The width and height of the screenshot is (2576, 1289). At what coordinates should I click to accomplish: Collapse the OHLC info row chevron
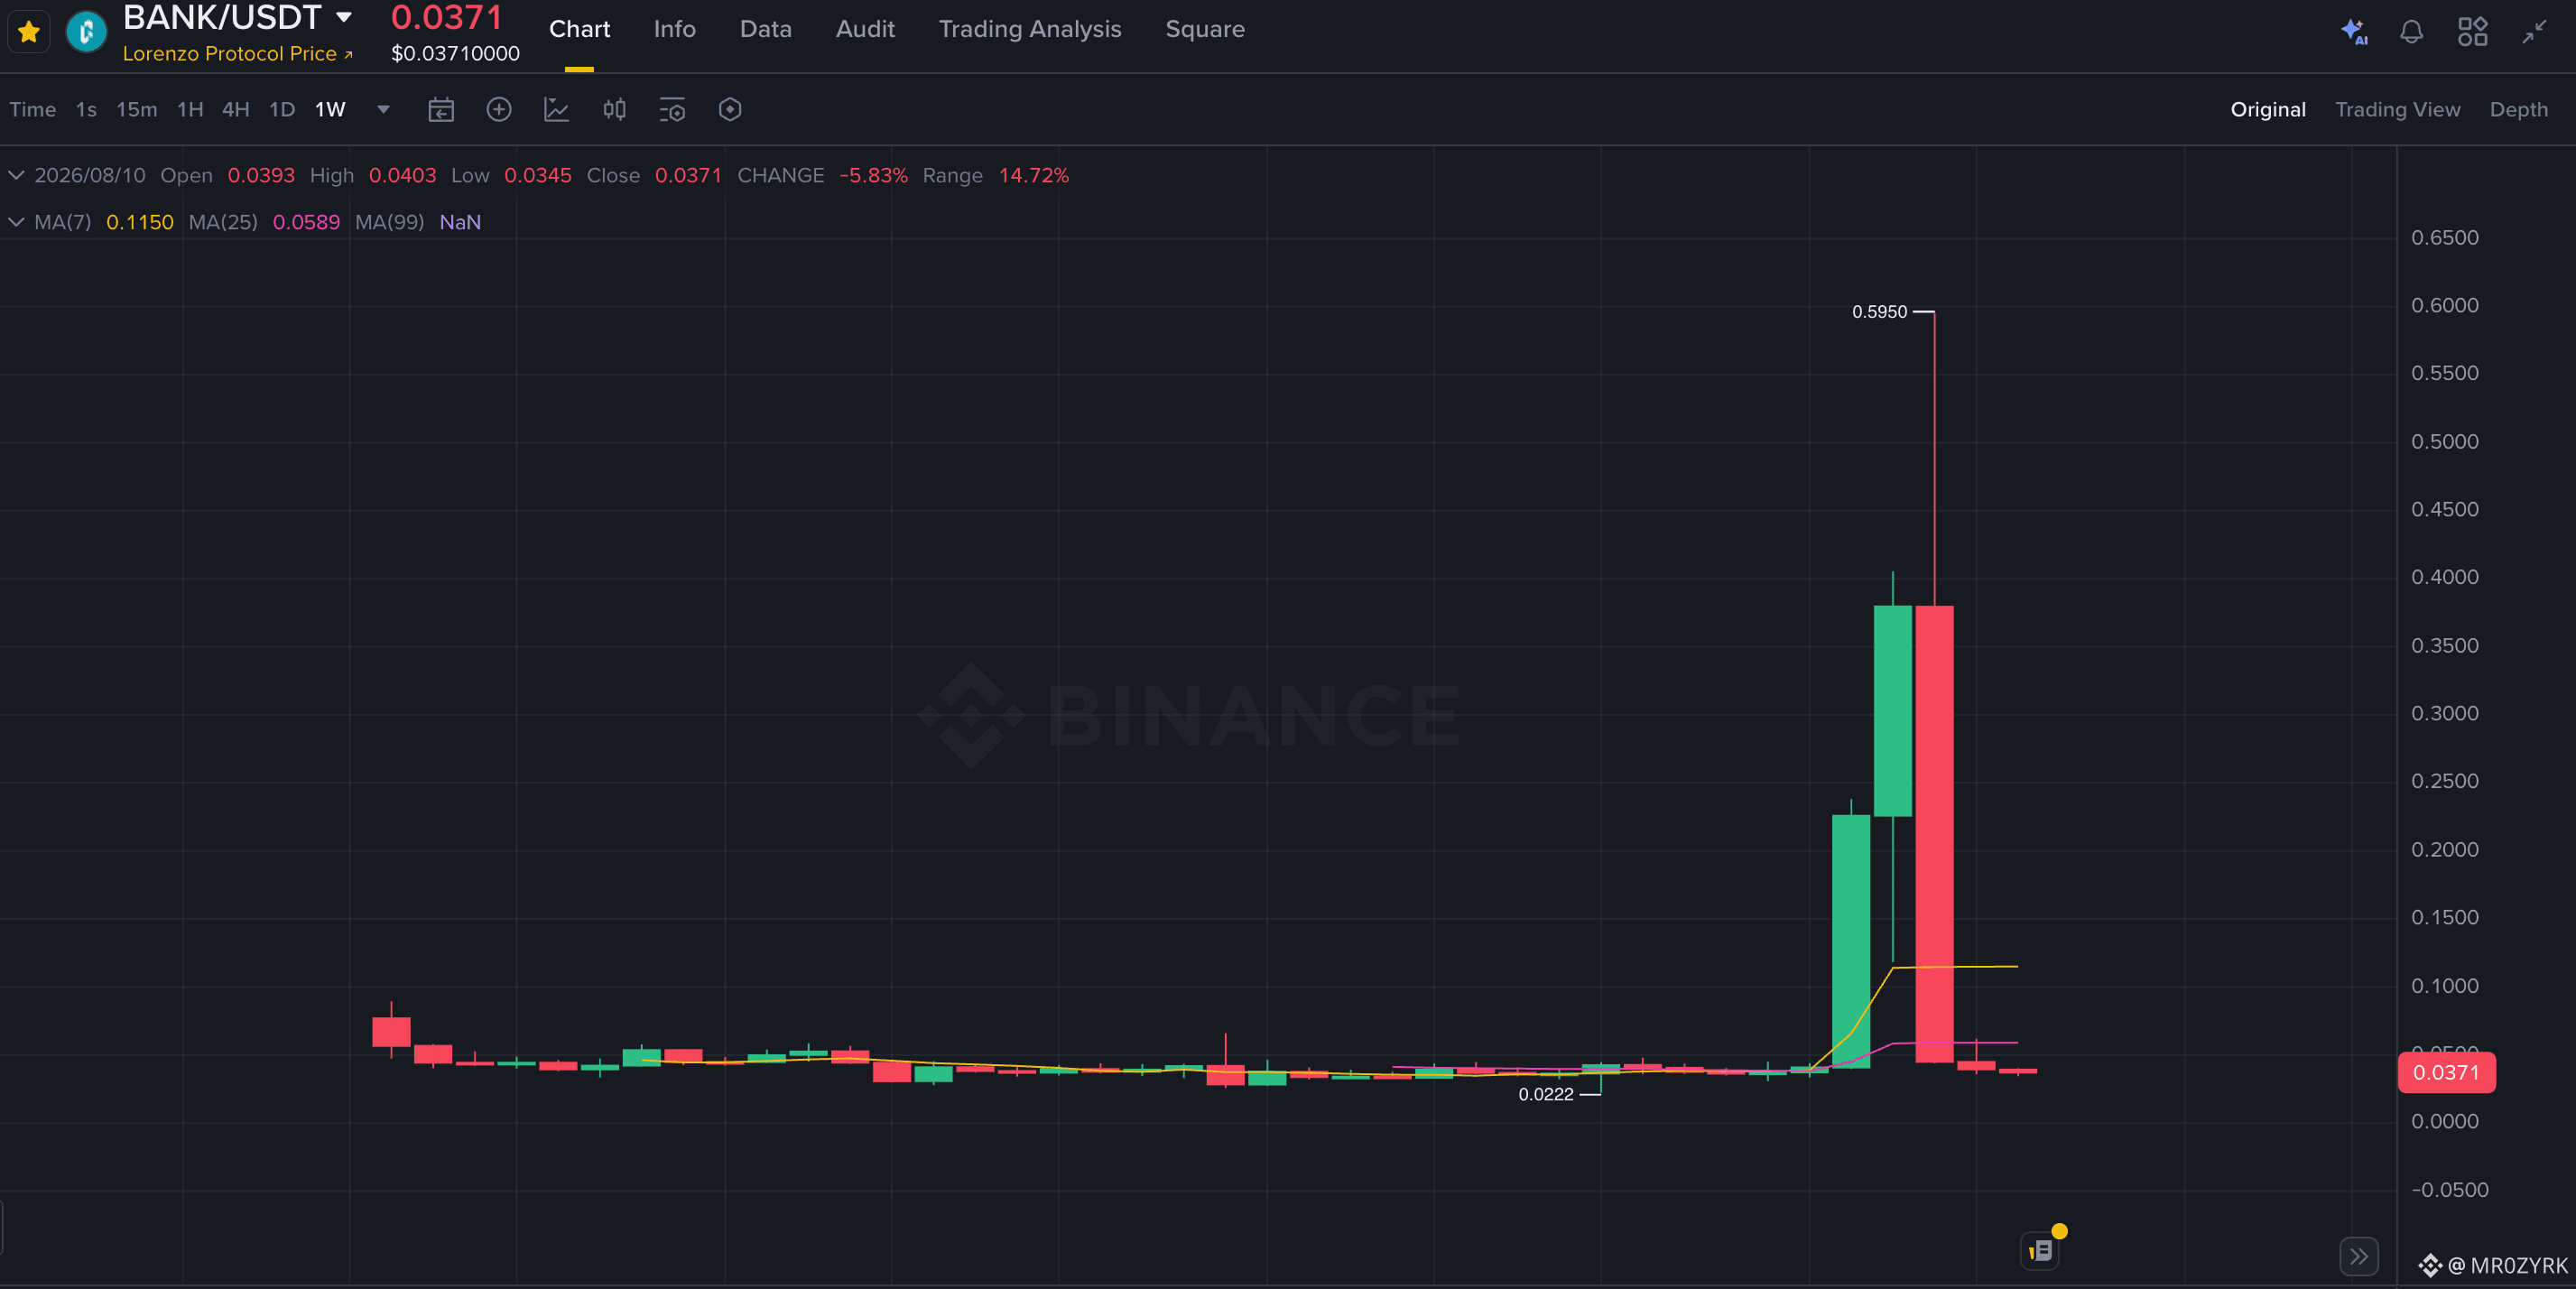(x=16, y=175)
